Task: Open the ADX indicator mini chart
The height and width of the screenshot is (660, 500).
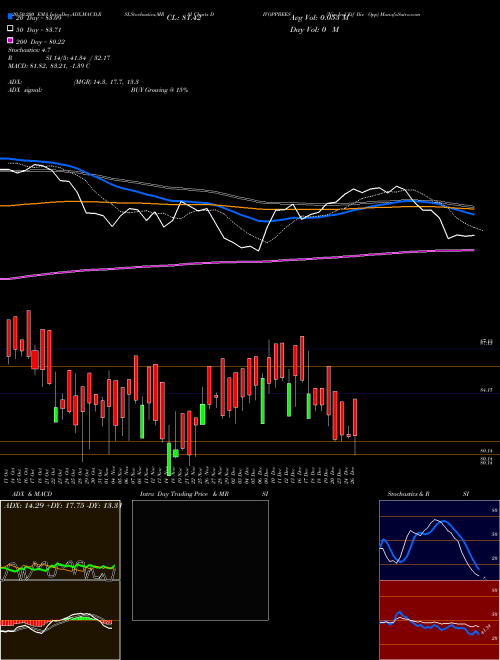Action: [60, 540]
